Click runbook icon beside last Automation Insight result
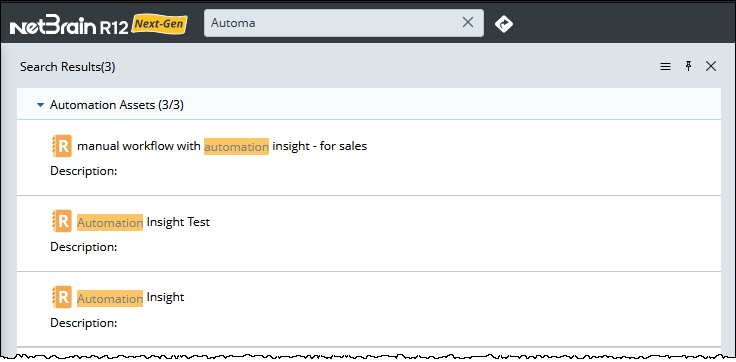Image resolution: width=736 pixels, height=362 pixels. pyautogui.click(x=61, y=297)
